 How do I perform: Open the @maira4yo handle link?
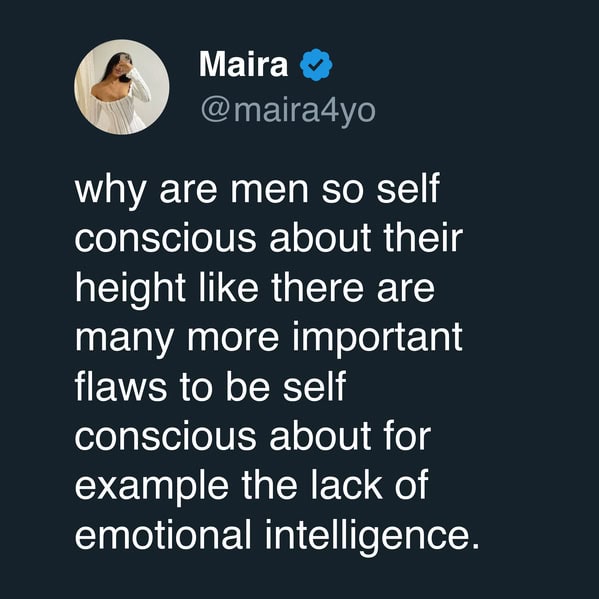click(288, 111)
